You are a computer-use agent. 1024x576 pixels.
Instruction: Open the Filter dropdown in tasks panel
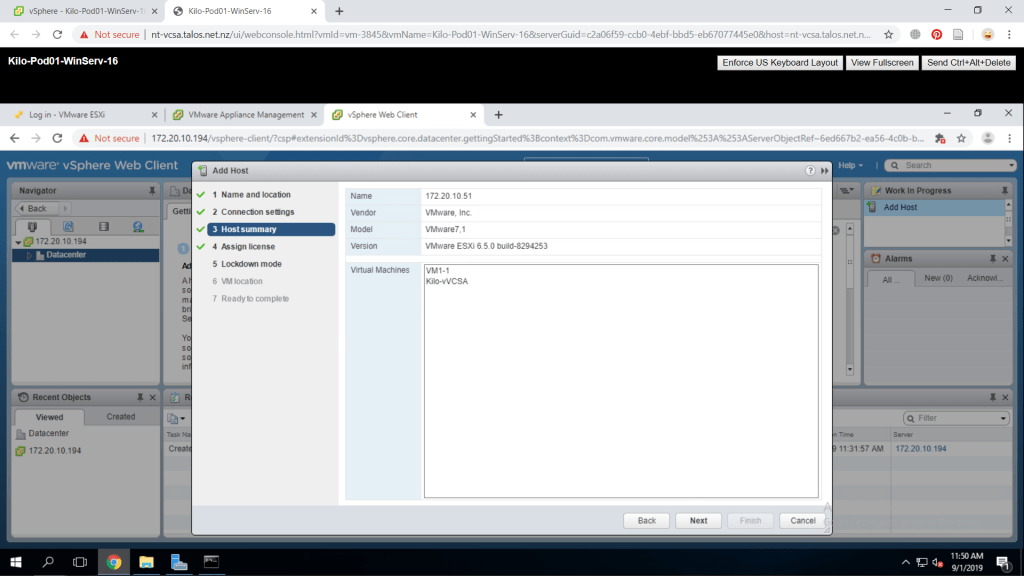[x=1004, y=418]
